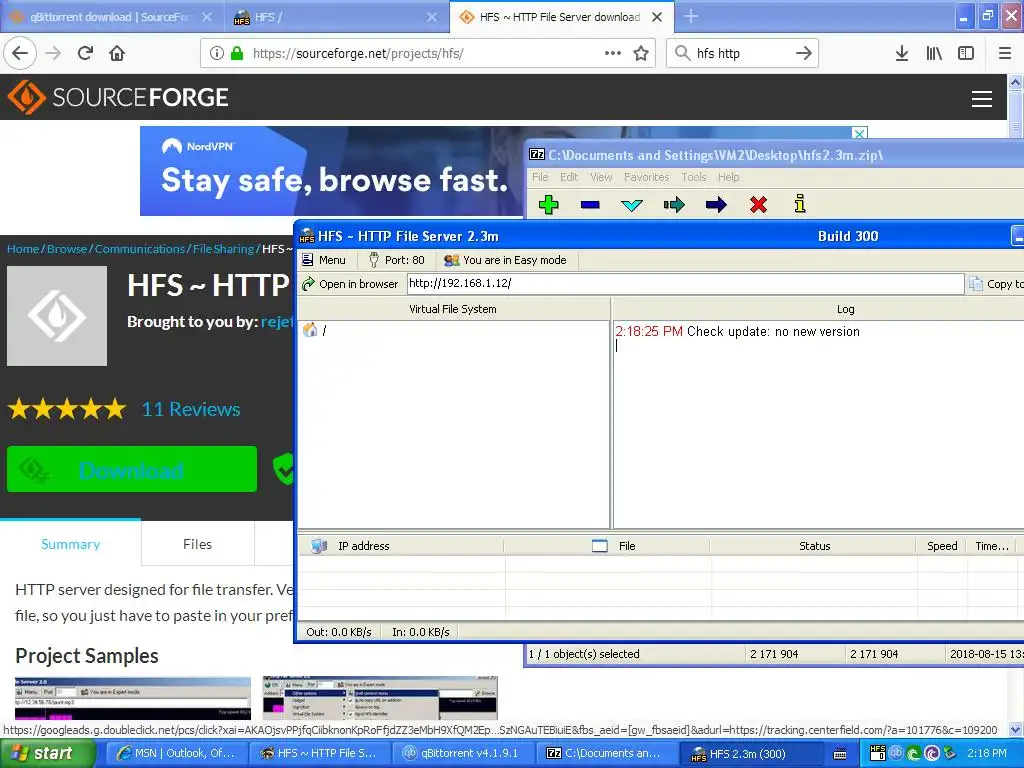Open the 7-Zip Favorites menu
Image resolution: width=1024 pixels, height=768 pixels.
pyautogui.click(x=647, y=177)
